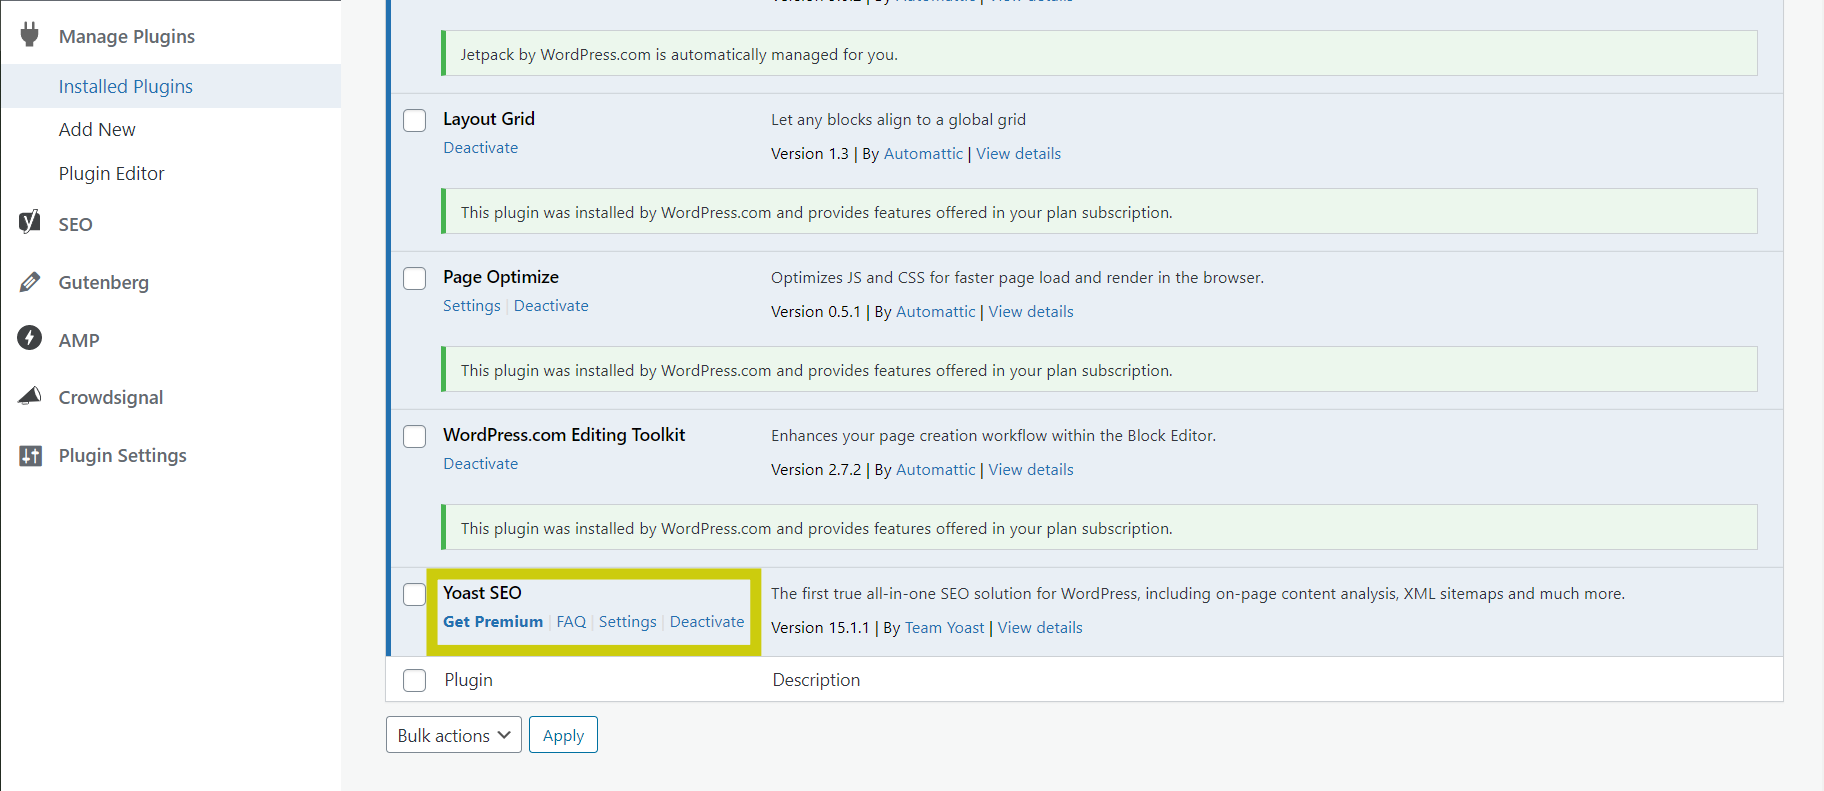Open Yoast SEO FAQ link

(x=571, y=621)
